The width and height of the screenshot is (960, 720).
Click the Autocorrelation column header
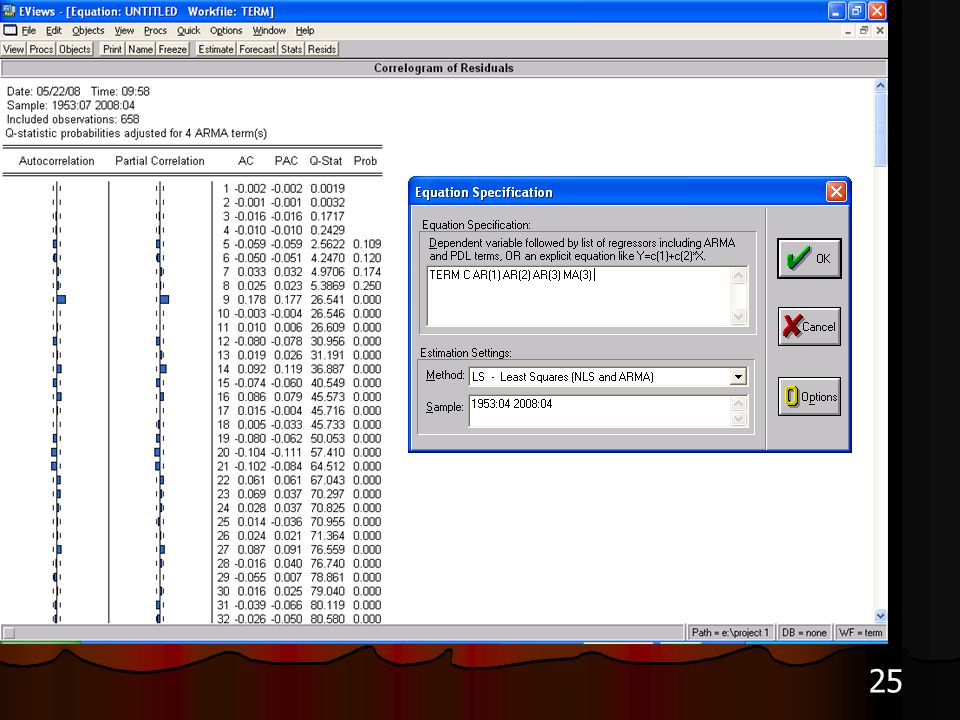[x=56, y=161]
